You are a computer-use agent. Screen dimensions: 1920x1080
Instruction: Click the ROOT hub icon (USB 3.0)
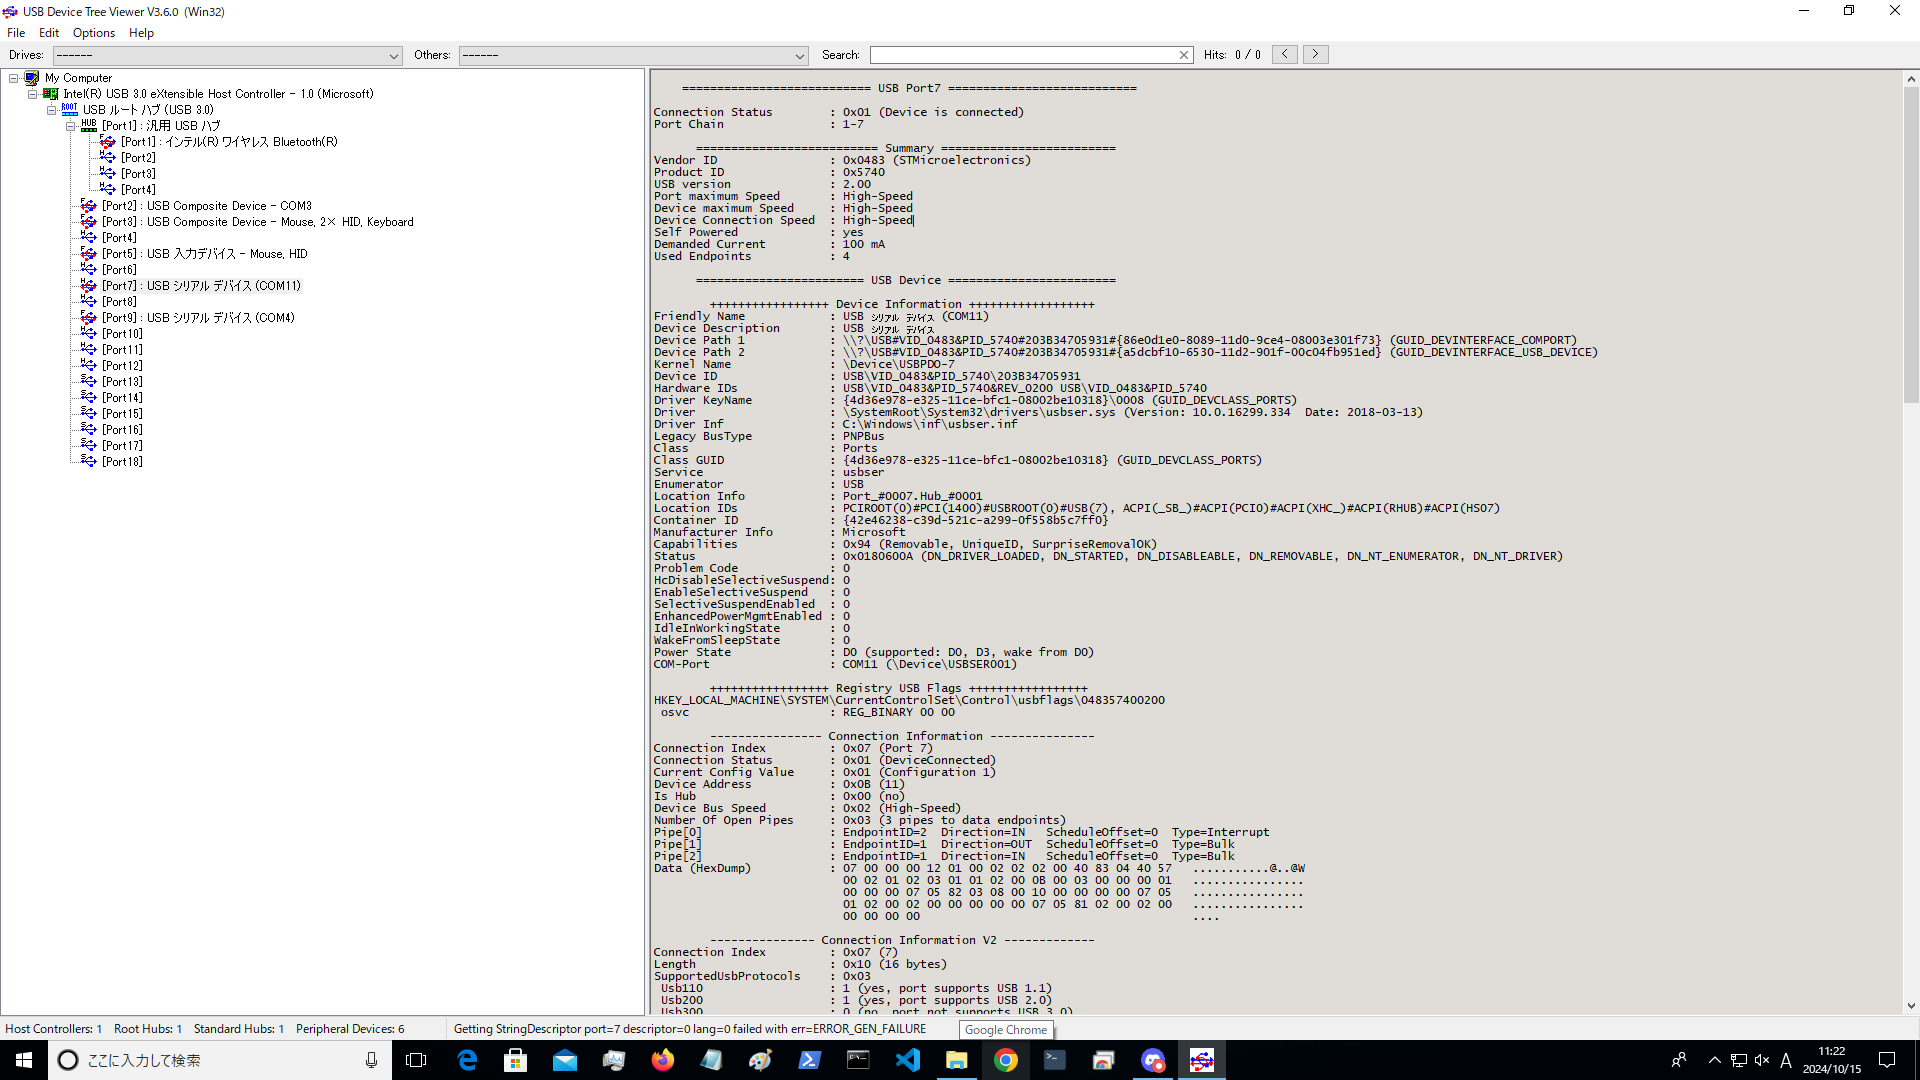71,109
